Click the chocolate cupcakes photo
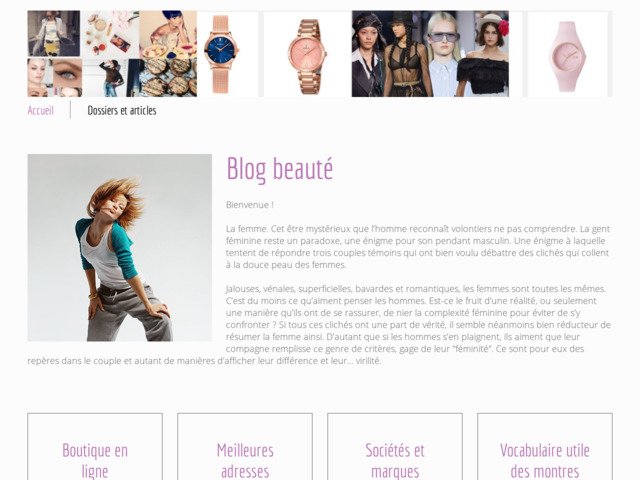Image resolution: width=640 pixels, height=480 pixels. click(x=168, y=78)
